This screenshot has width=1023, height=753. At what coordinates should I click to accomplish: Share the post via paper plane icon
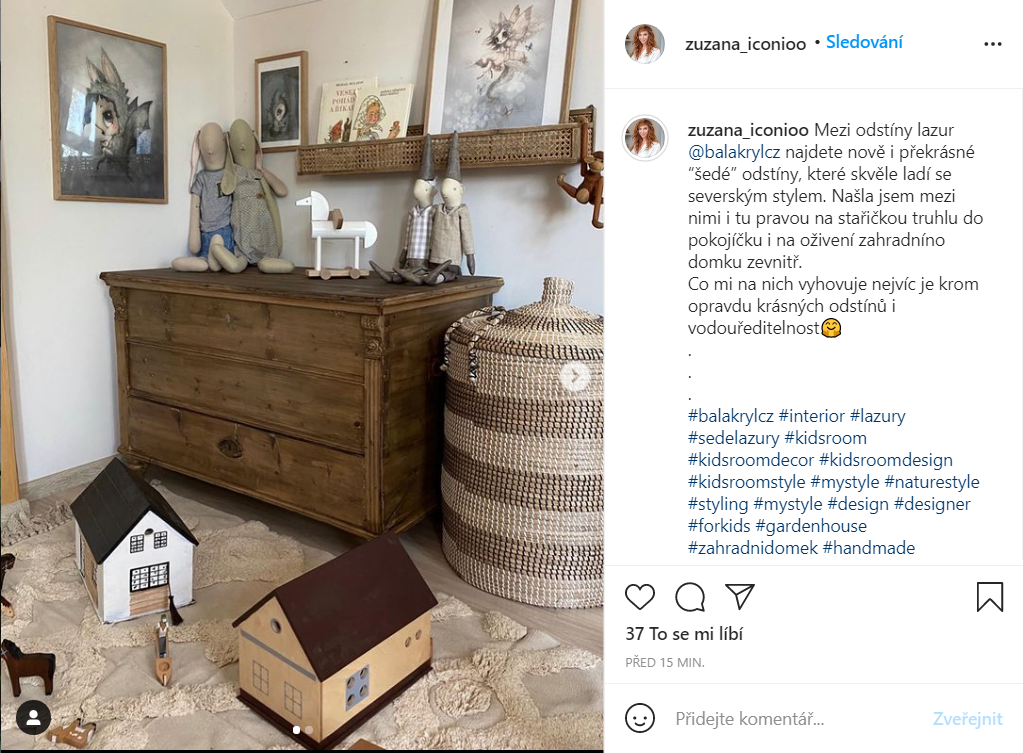[x=739, y=596]
